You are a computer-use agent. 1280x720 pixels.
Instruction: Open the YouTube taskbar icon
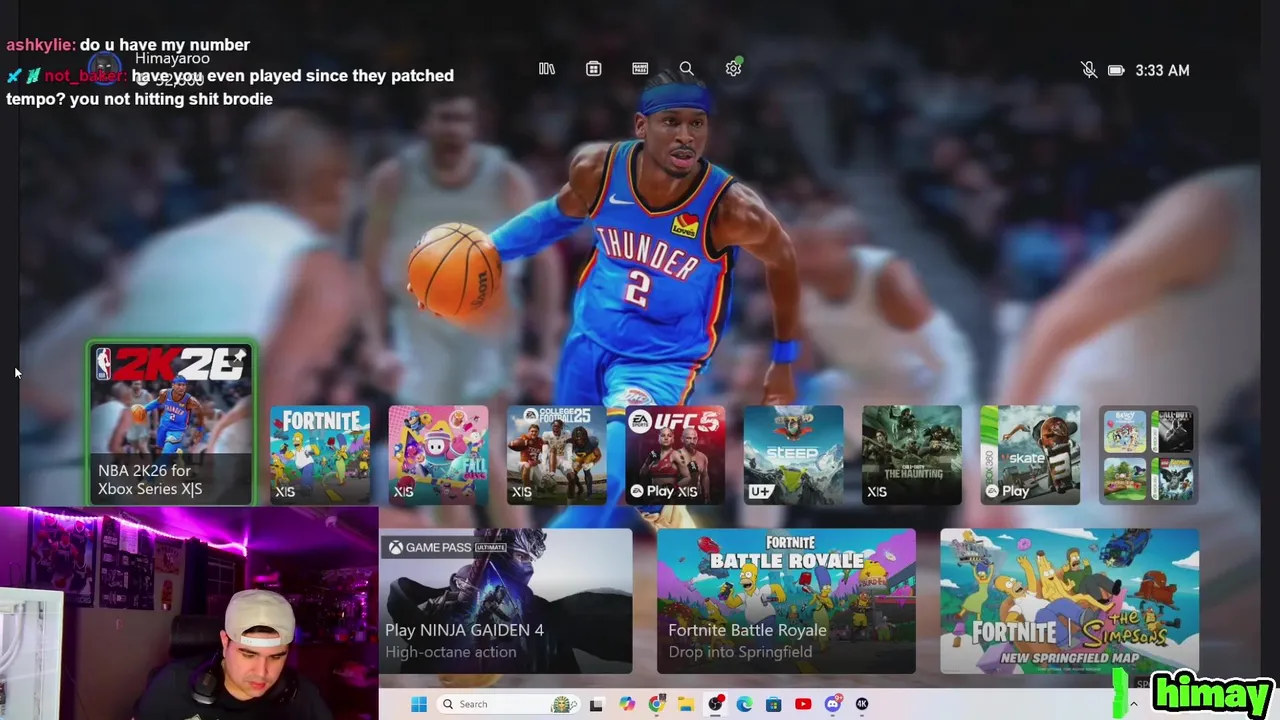(803, 704)
